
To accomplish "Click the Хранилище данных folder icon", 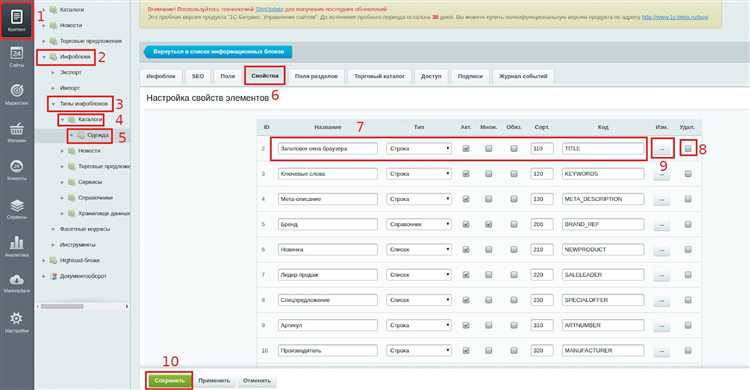I will pyautogui.click(x=72, y=213).
